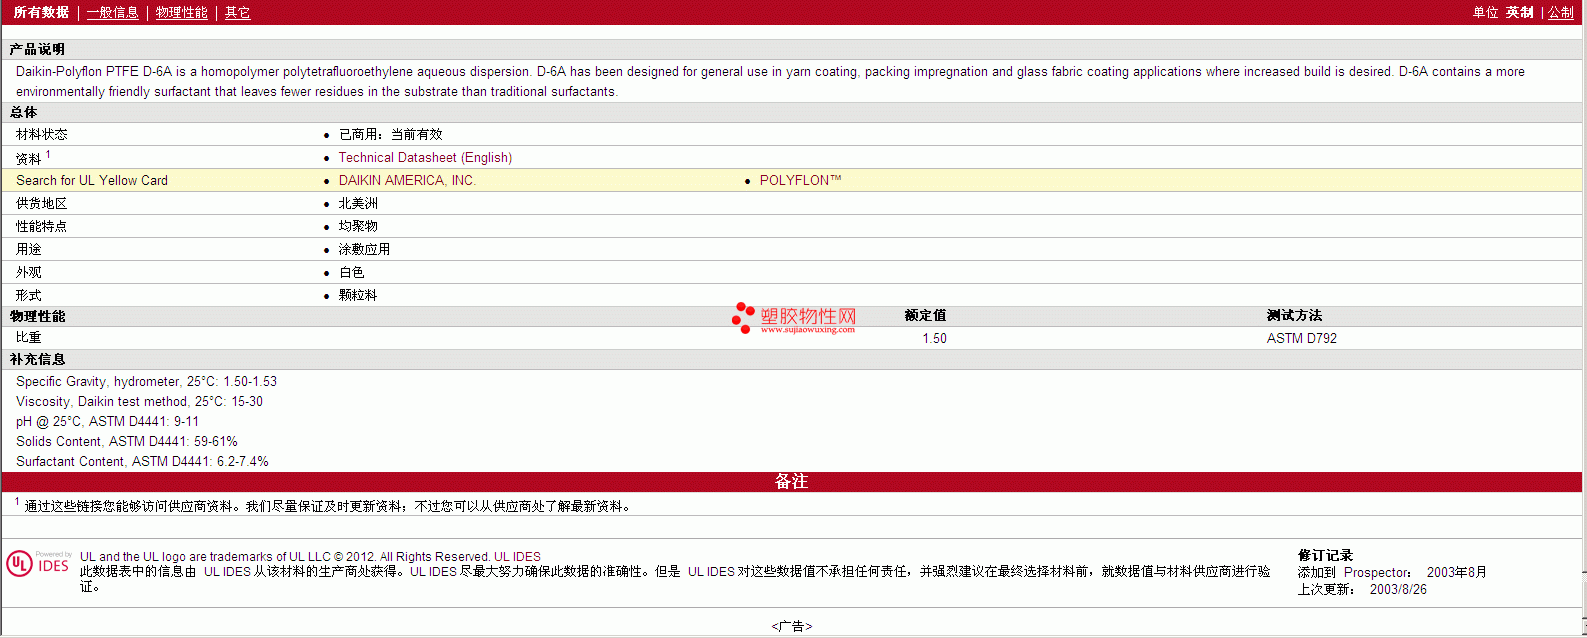Click the UL trademark copyright 2012 line

[310, 557]
